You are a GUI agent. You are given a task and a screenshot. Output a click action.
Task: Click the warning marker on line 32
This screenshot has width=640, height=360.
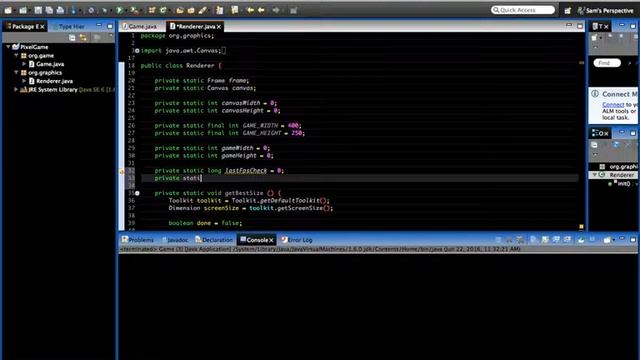point(122,171)
